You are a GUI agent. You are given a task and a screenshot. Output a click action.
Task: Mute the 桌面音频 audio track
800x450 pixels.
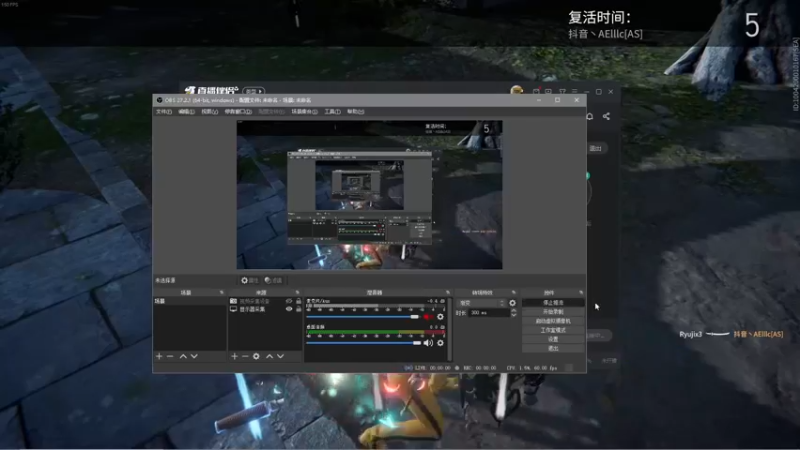coord(428,343)
